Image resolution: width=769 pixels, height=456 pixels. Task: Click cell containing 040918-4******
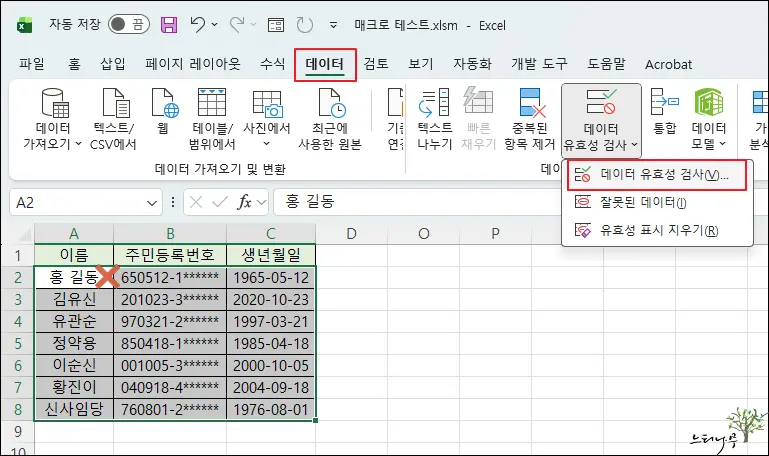[x=170, y=387]
